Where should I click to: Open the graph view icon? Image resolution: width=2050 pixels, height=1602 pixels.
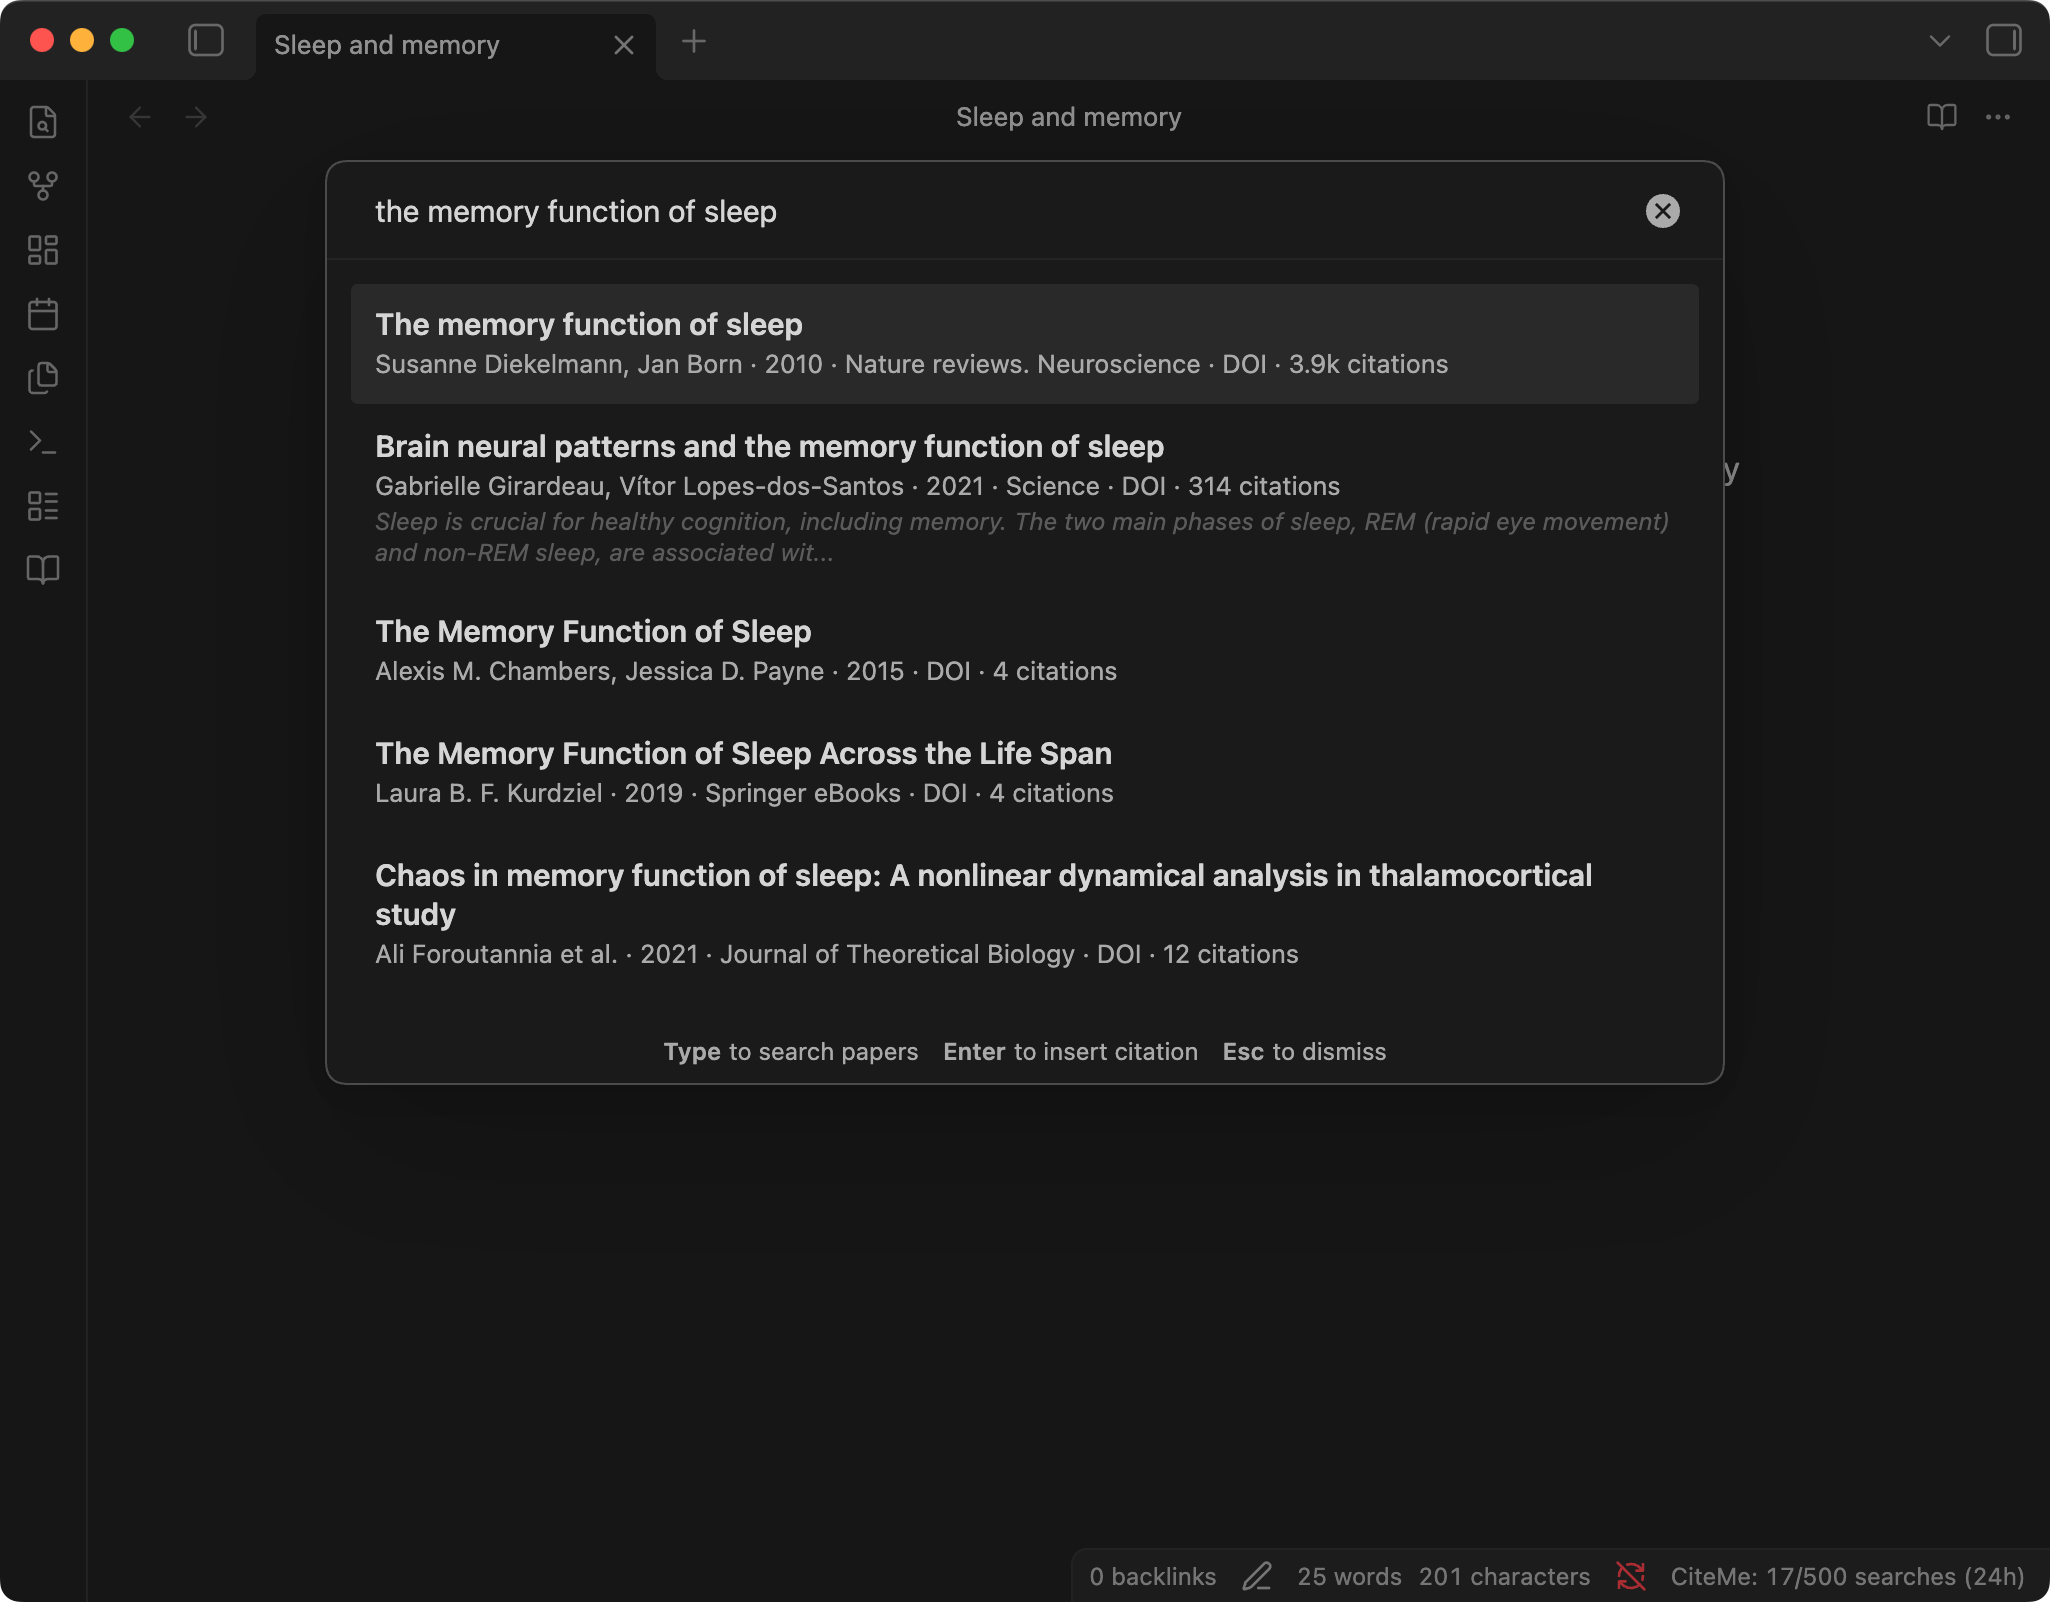[x=43, y=186]
